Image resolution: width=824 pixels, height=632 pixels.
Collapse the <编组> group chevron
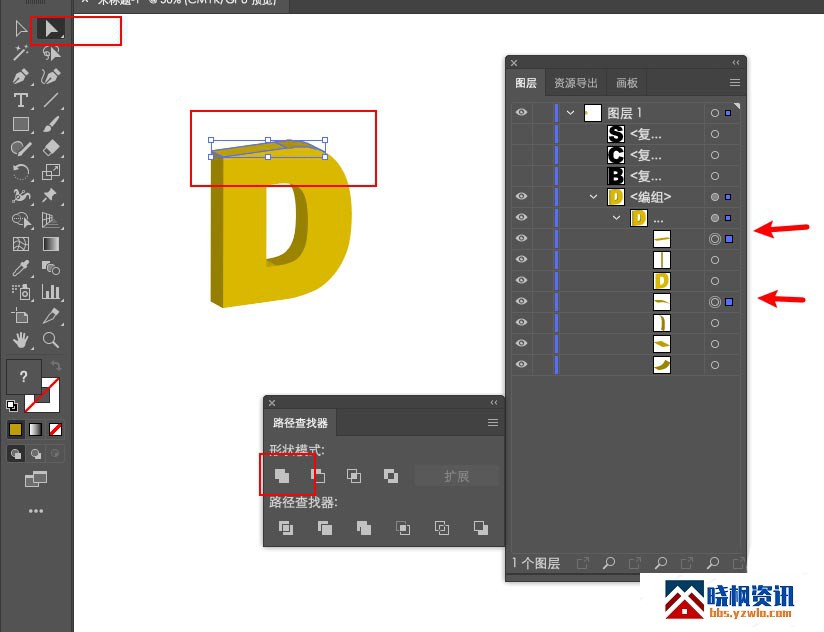(594, 197)
